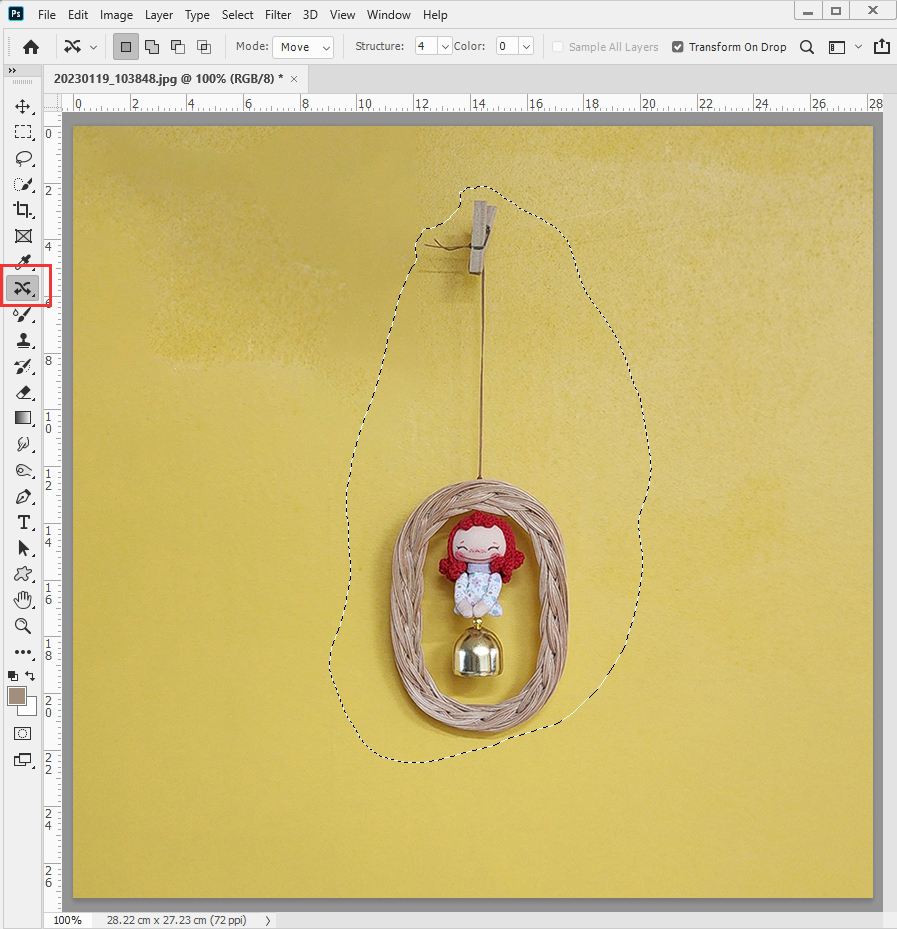
Task: Select the Horizontal Type tool
Action: pos(23,522)
